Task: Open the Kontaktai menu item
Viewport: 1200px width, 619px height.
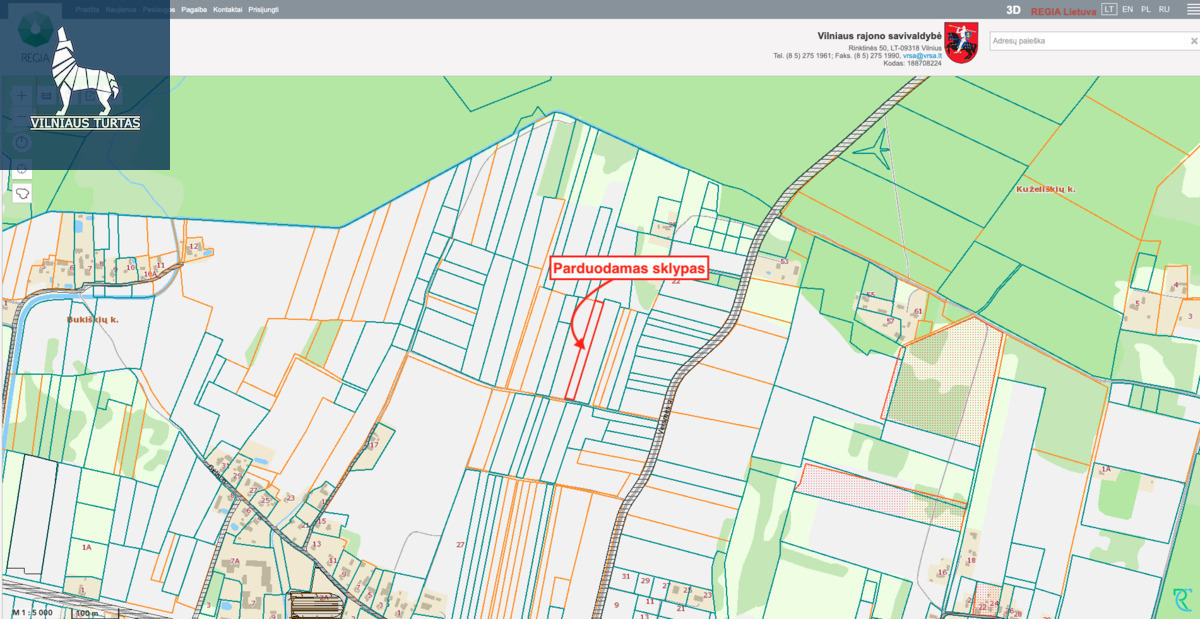Action: pos(228,9)
